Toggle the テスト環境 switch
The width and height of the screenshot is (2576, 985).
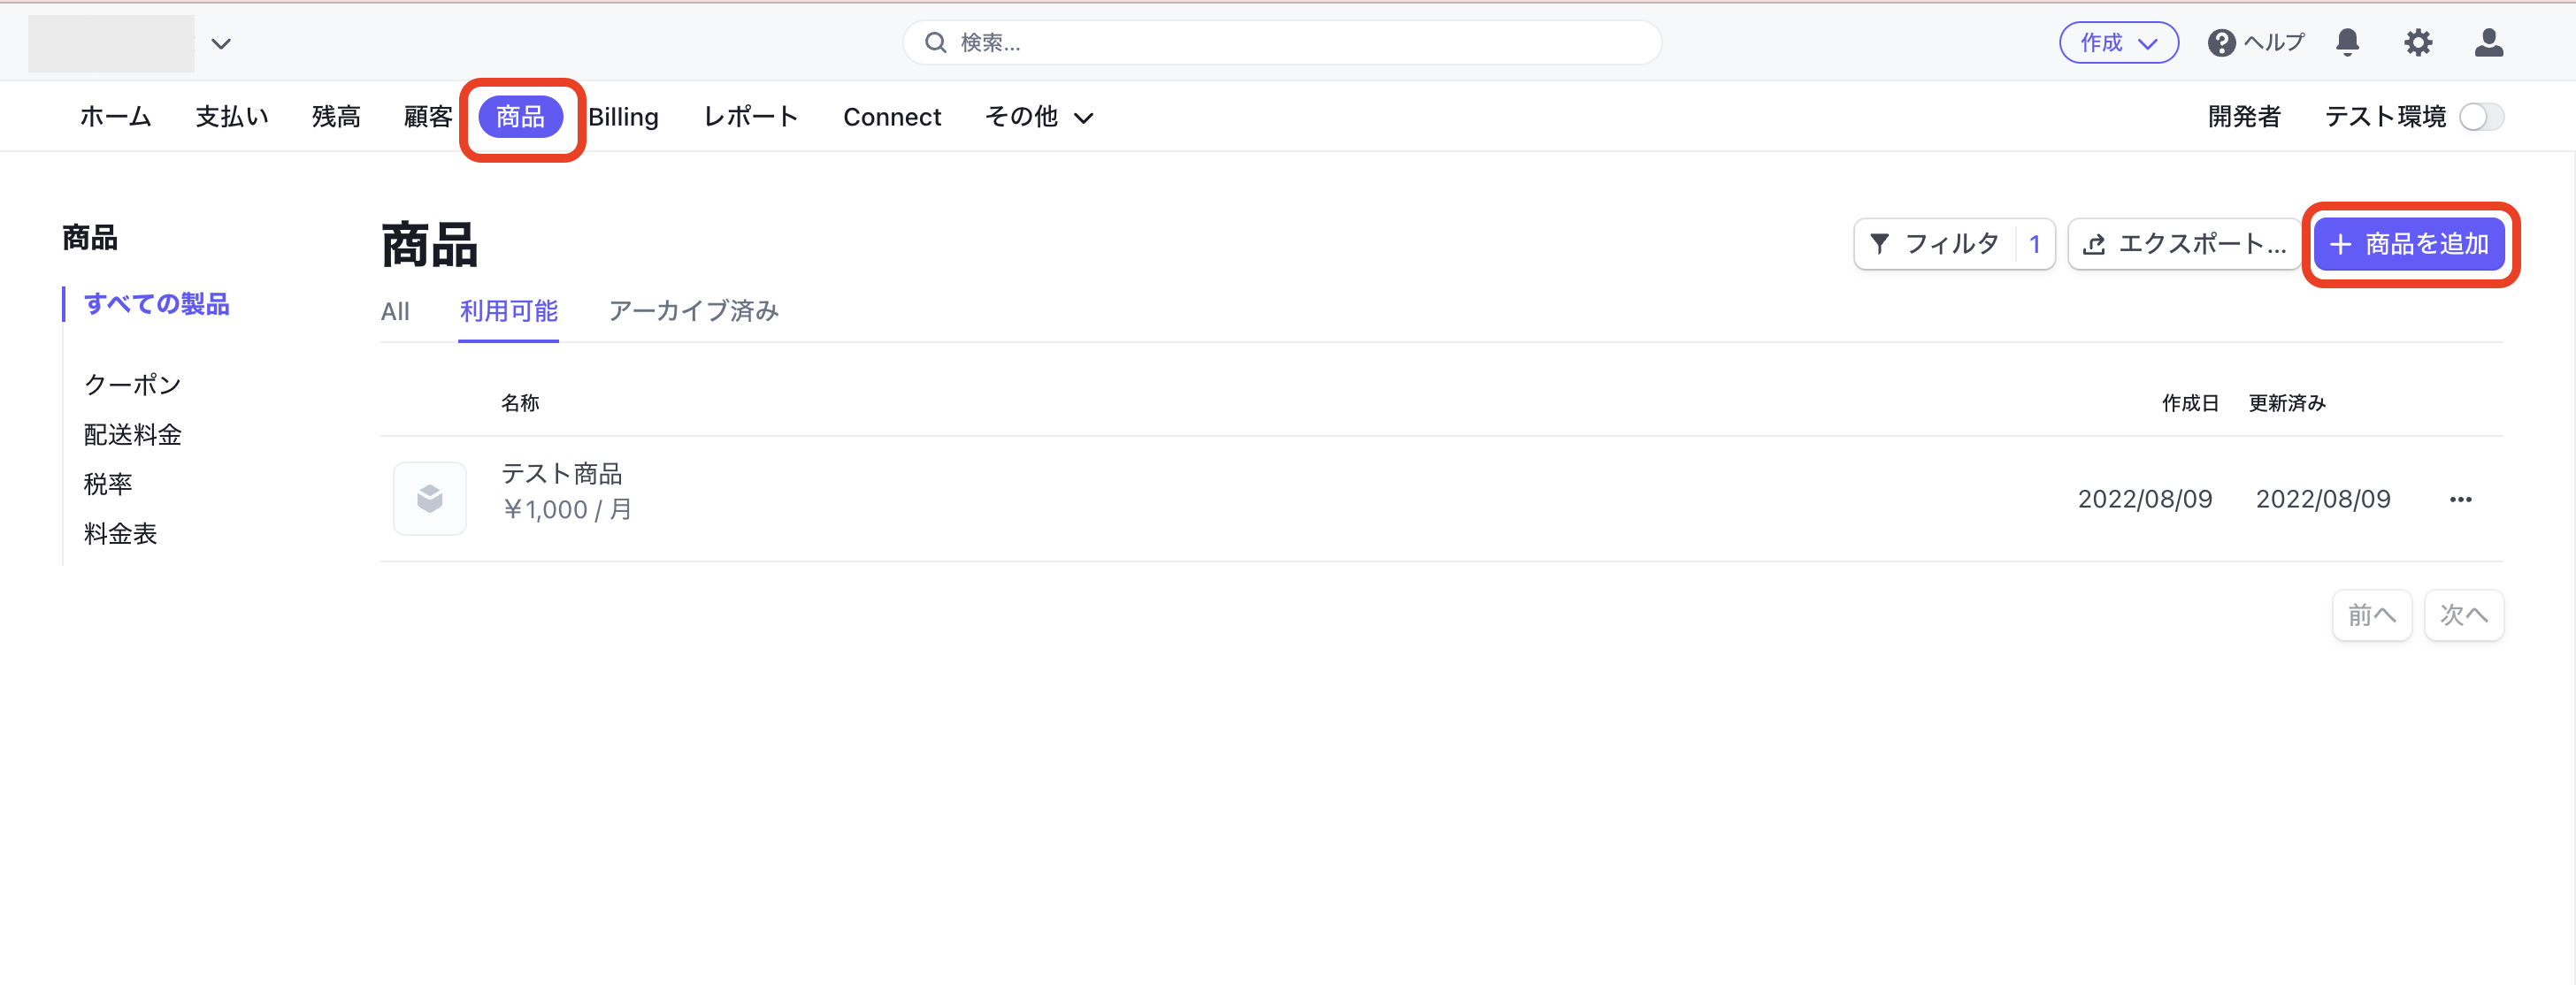2481,117
